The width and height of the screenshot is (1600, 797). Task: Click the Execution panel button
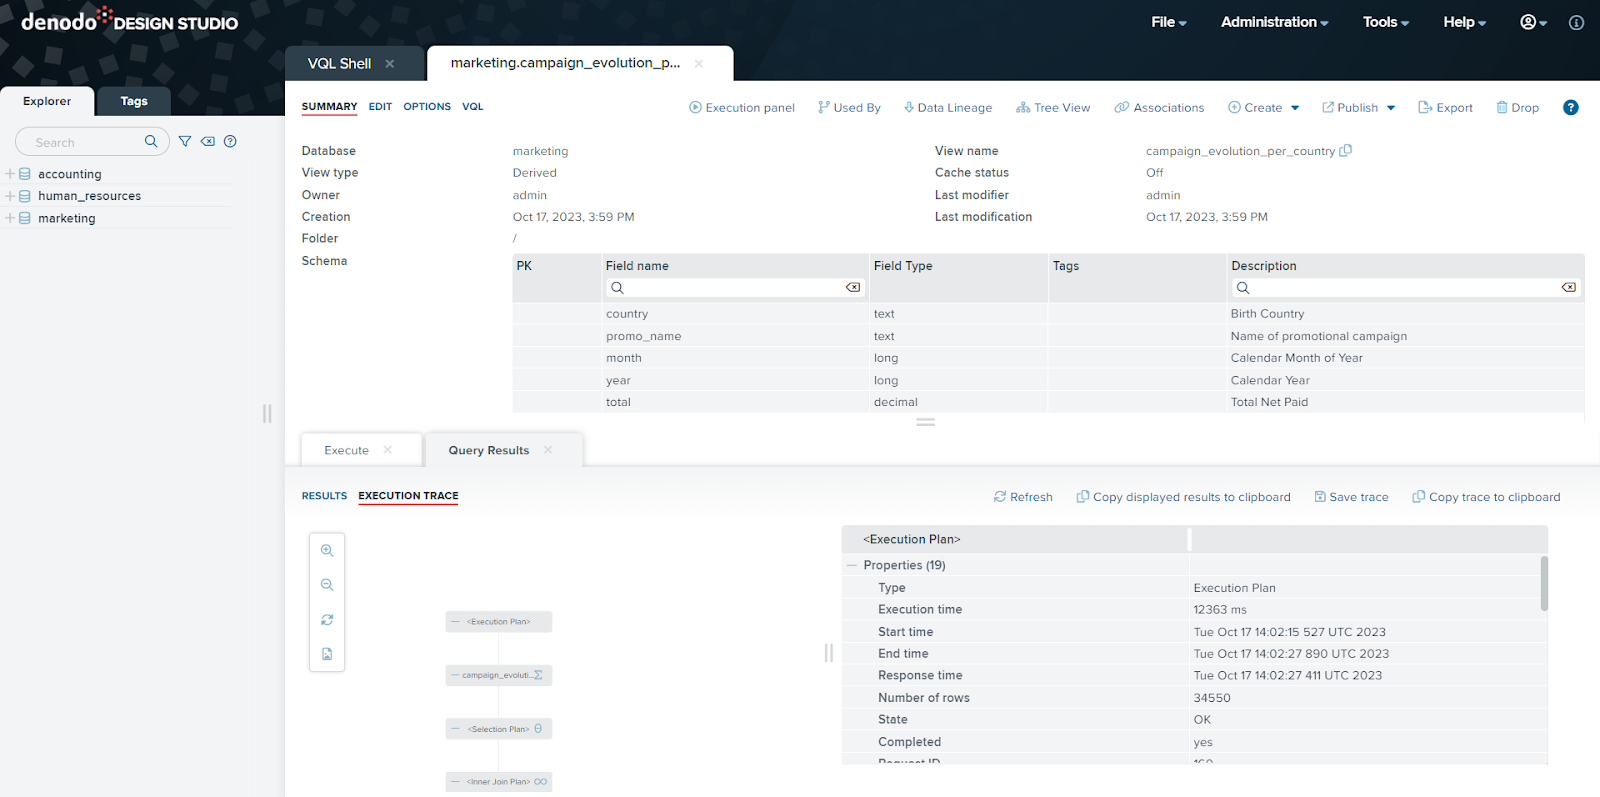[742, 108]
